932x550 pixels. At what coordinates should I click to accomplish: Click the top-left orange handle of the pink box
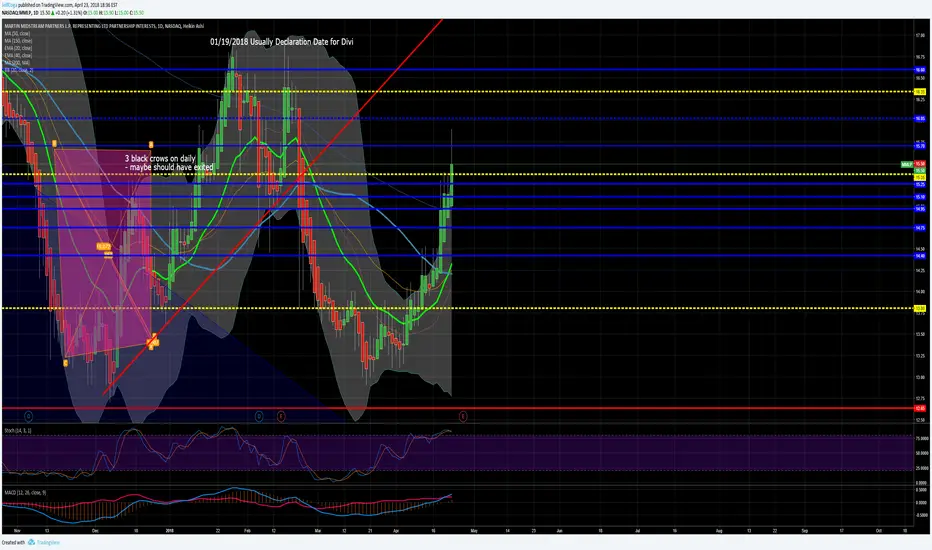click(x=54, y=144)
